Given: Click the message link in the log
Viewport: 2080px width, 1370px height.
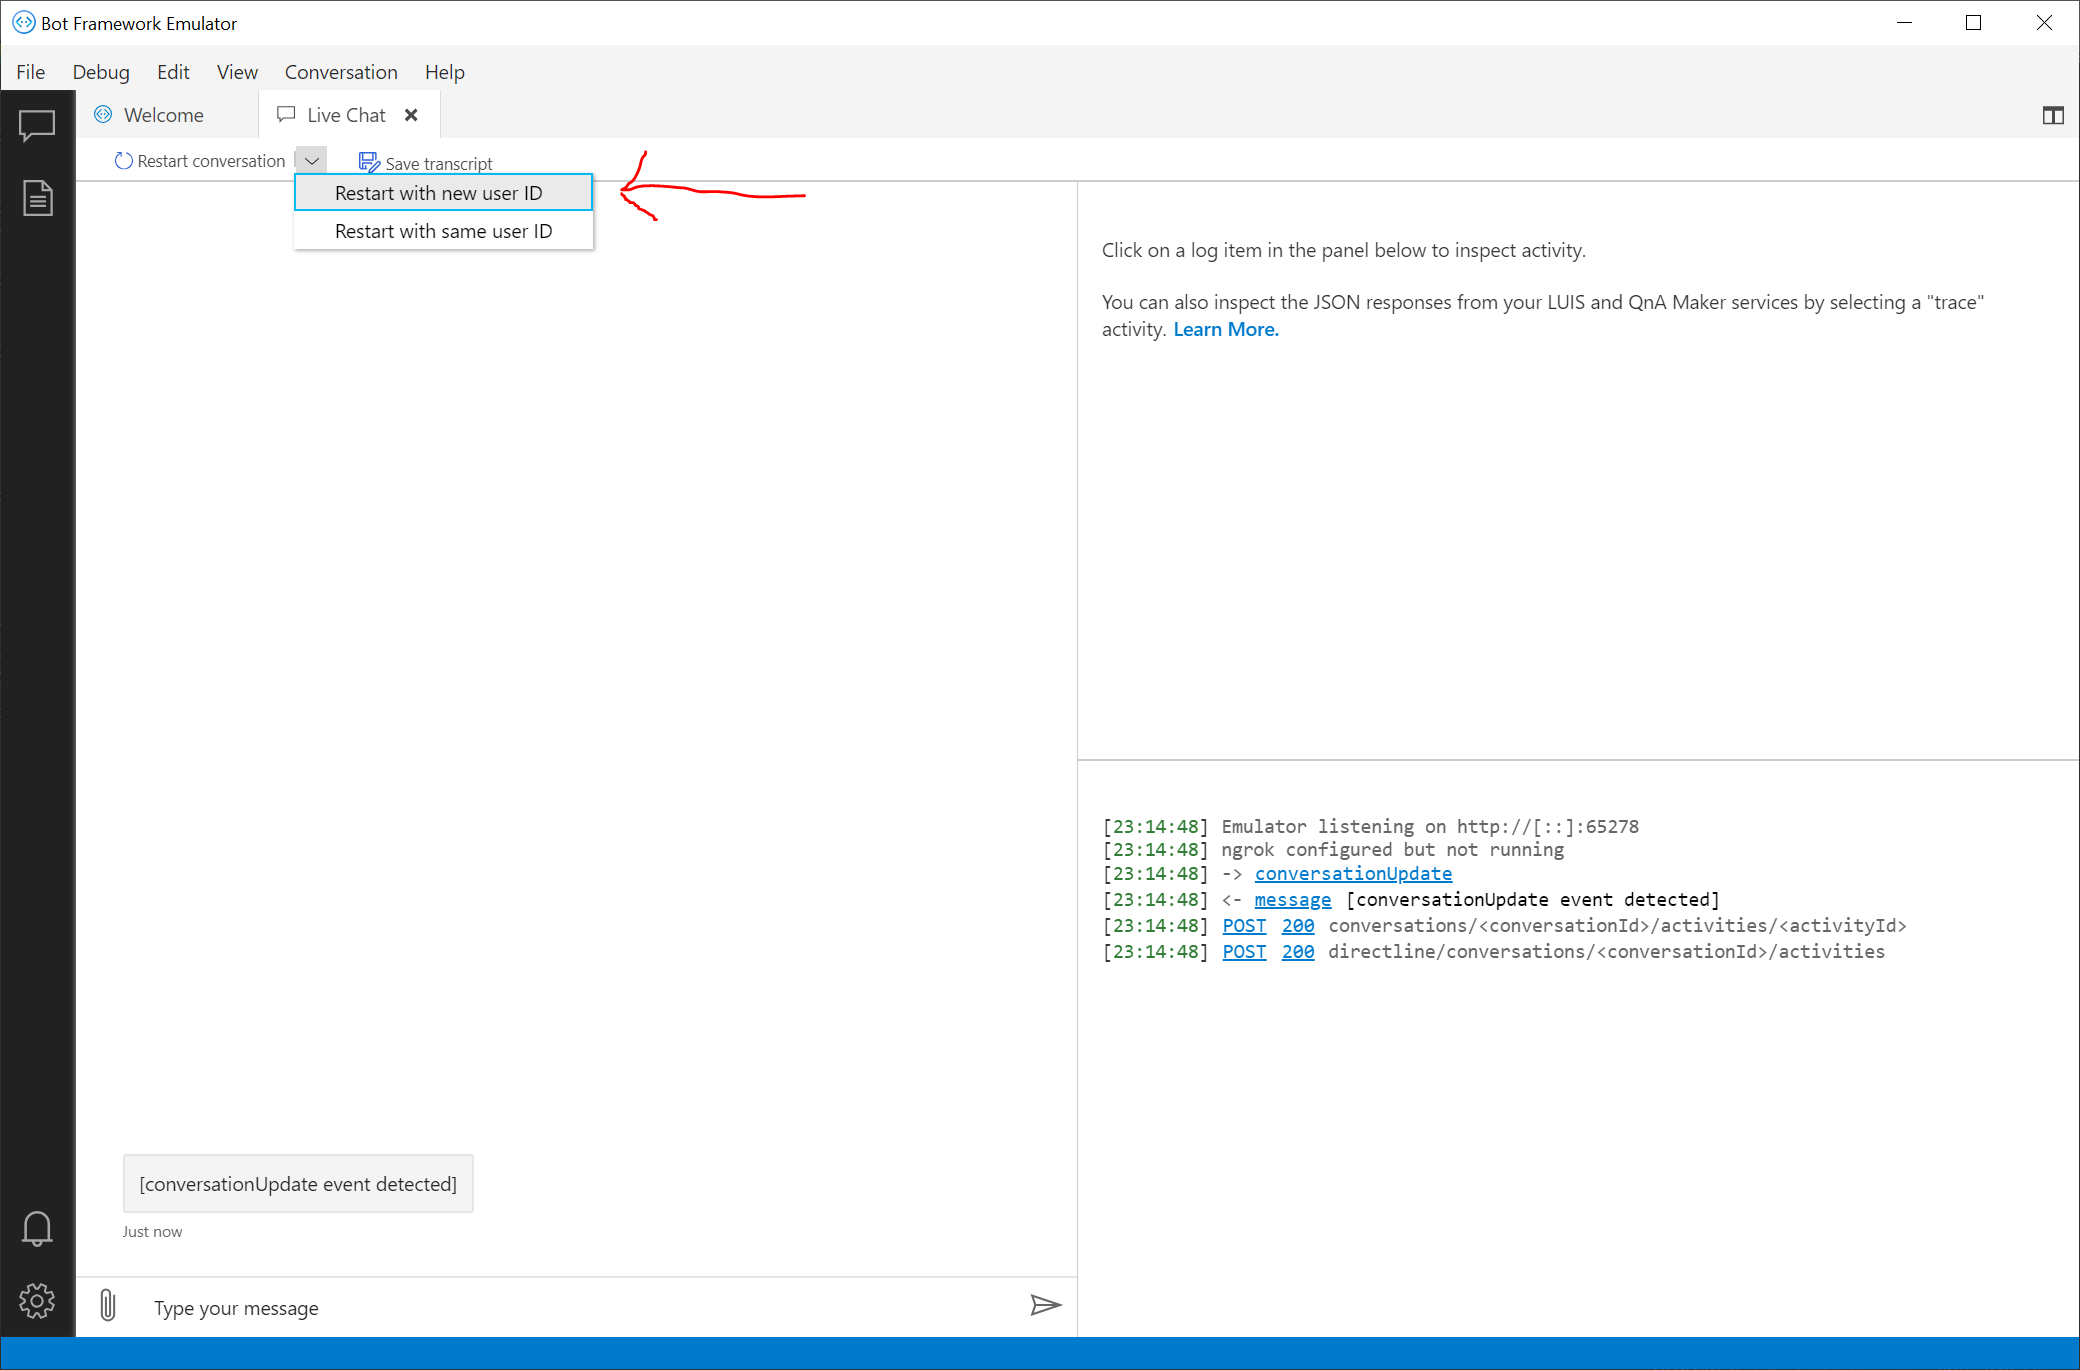Looking at the screenshot, I should point(1292,899).
